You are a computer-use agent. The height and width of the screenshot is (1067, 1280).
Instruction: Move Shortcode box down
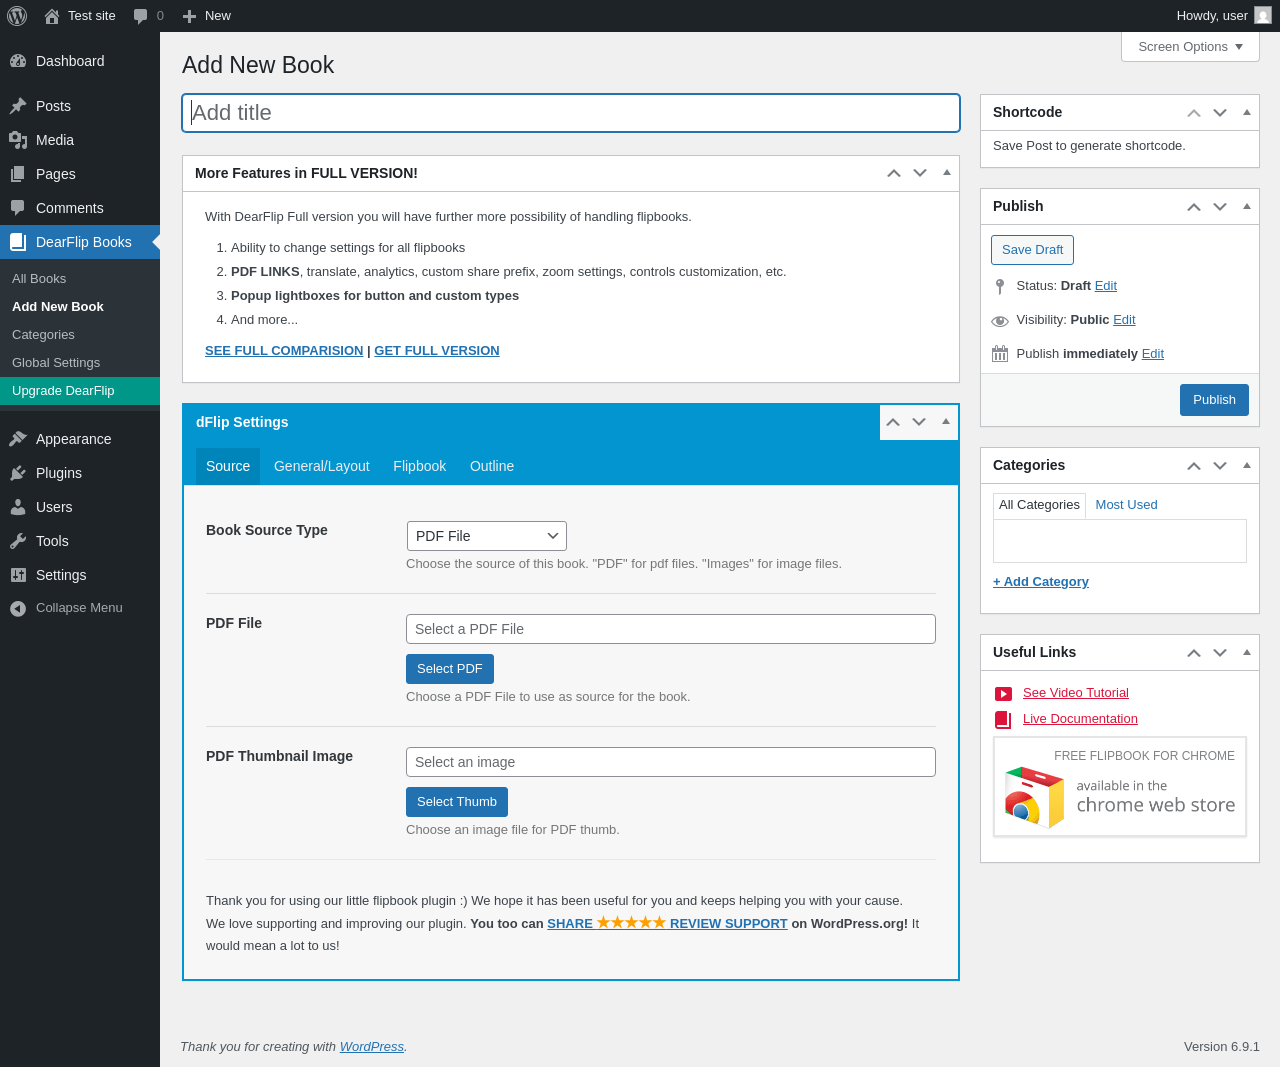(1220, 113)
